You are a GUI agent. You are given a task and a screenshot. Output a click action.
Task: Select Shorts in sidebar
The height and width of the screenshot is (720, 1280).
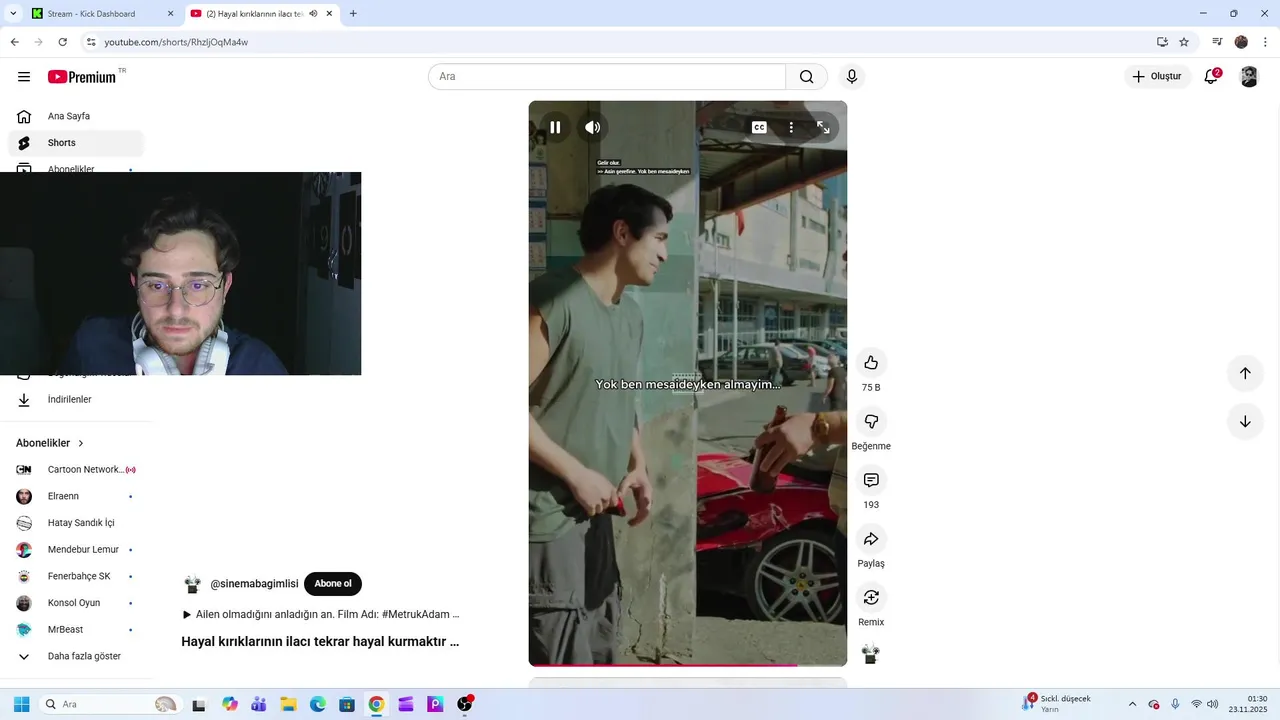tap(76, 143)
